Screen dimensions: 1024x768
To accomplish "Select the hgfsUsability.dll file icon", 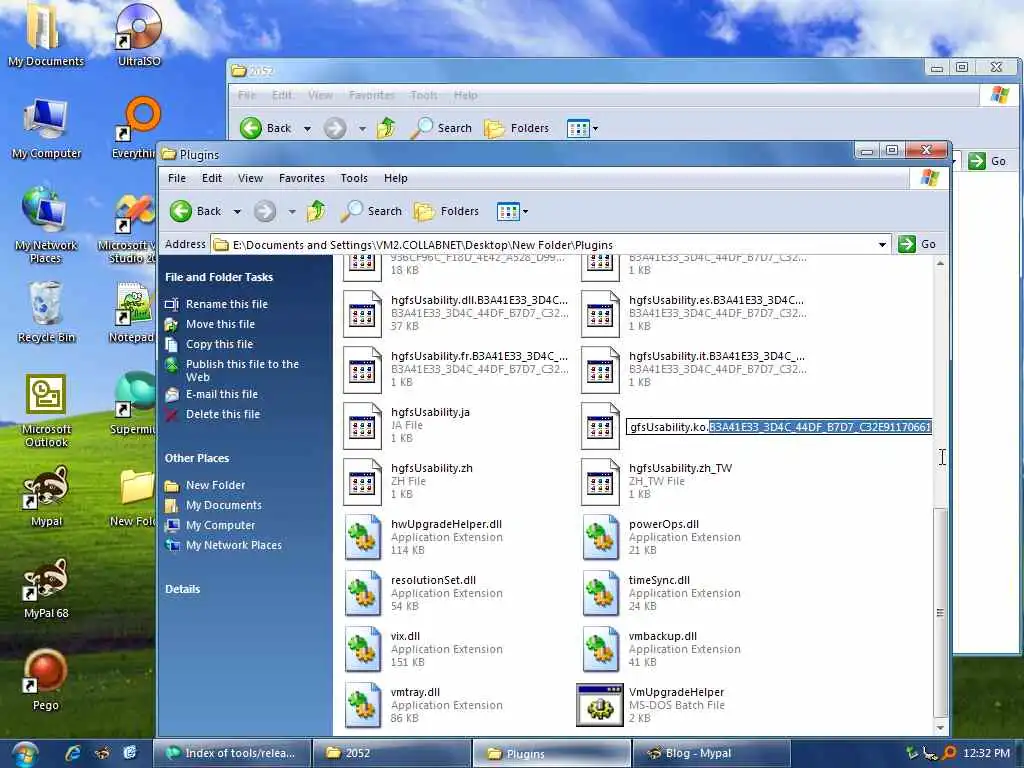I will click(x=362, y=314).
